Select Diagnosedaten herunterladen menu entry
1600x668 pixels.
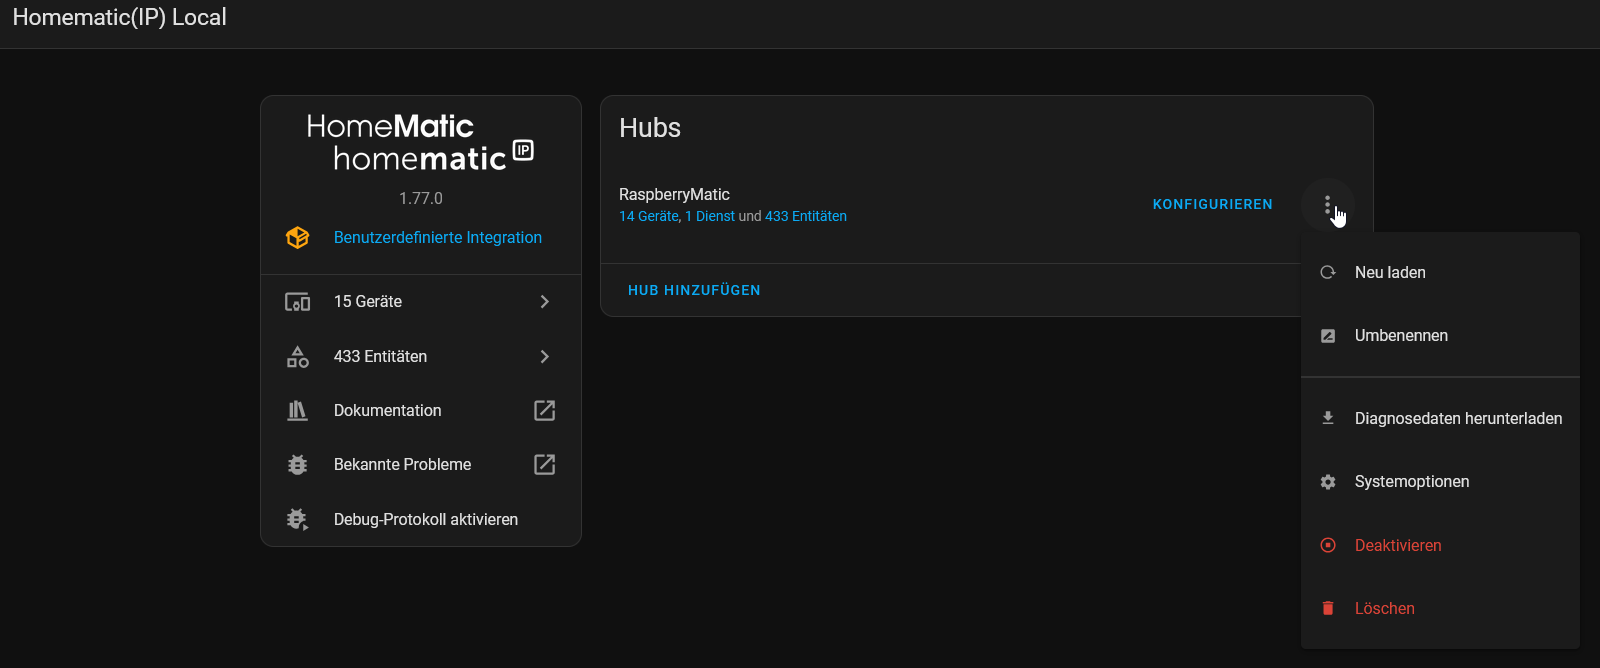(x=1440, y=418)
